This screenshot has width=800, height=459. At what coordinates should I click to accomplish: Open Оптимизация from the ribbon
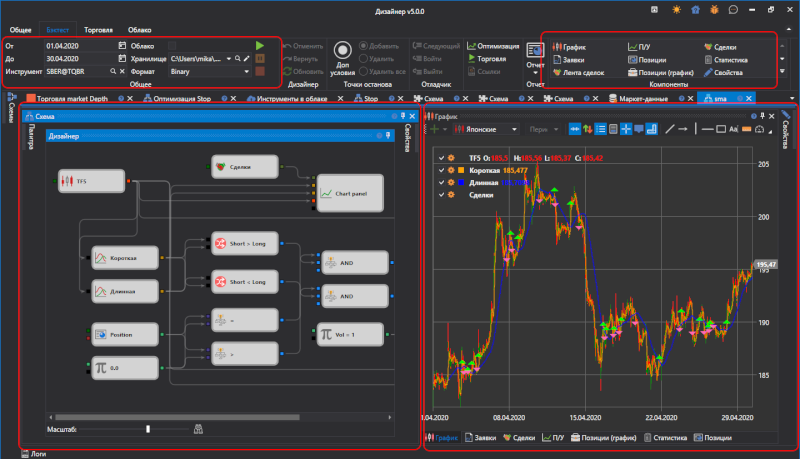(493, 46)
